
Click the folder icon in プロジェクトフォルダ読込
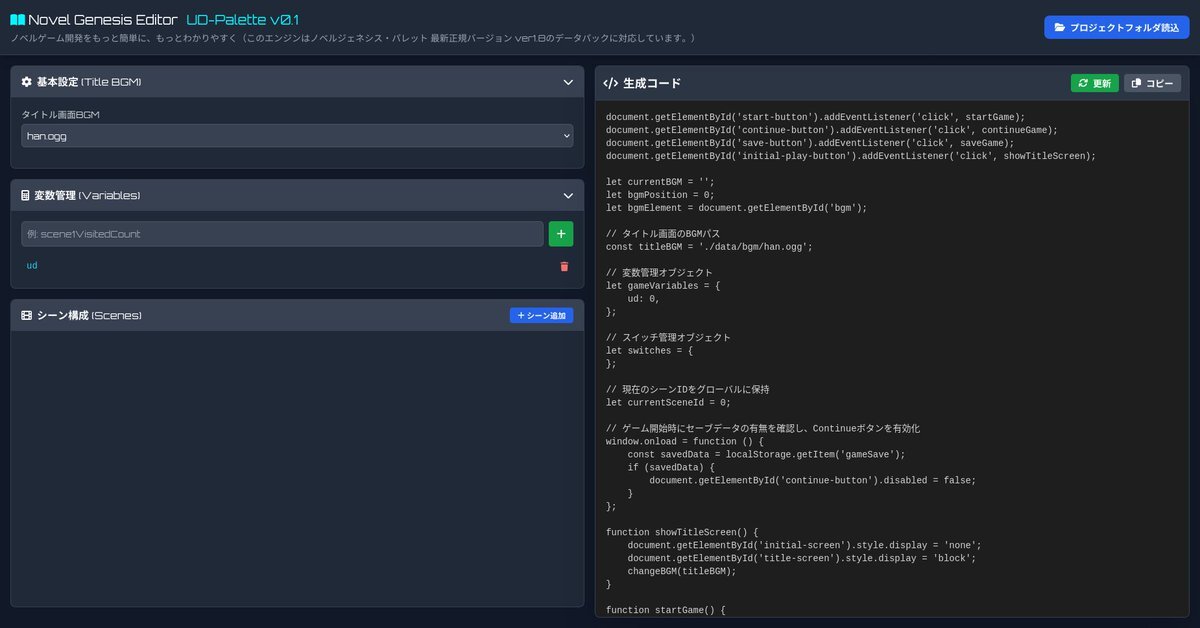coord(1060,28)
